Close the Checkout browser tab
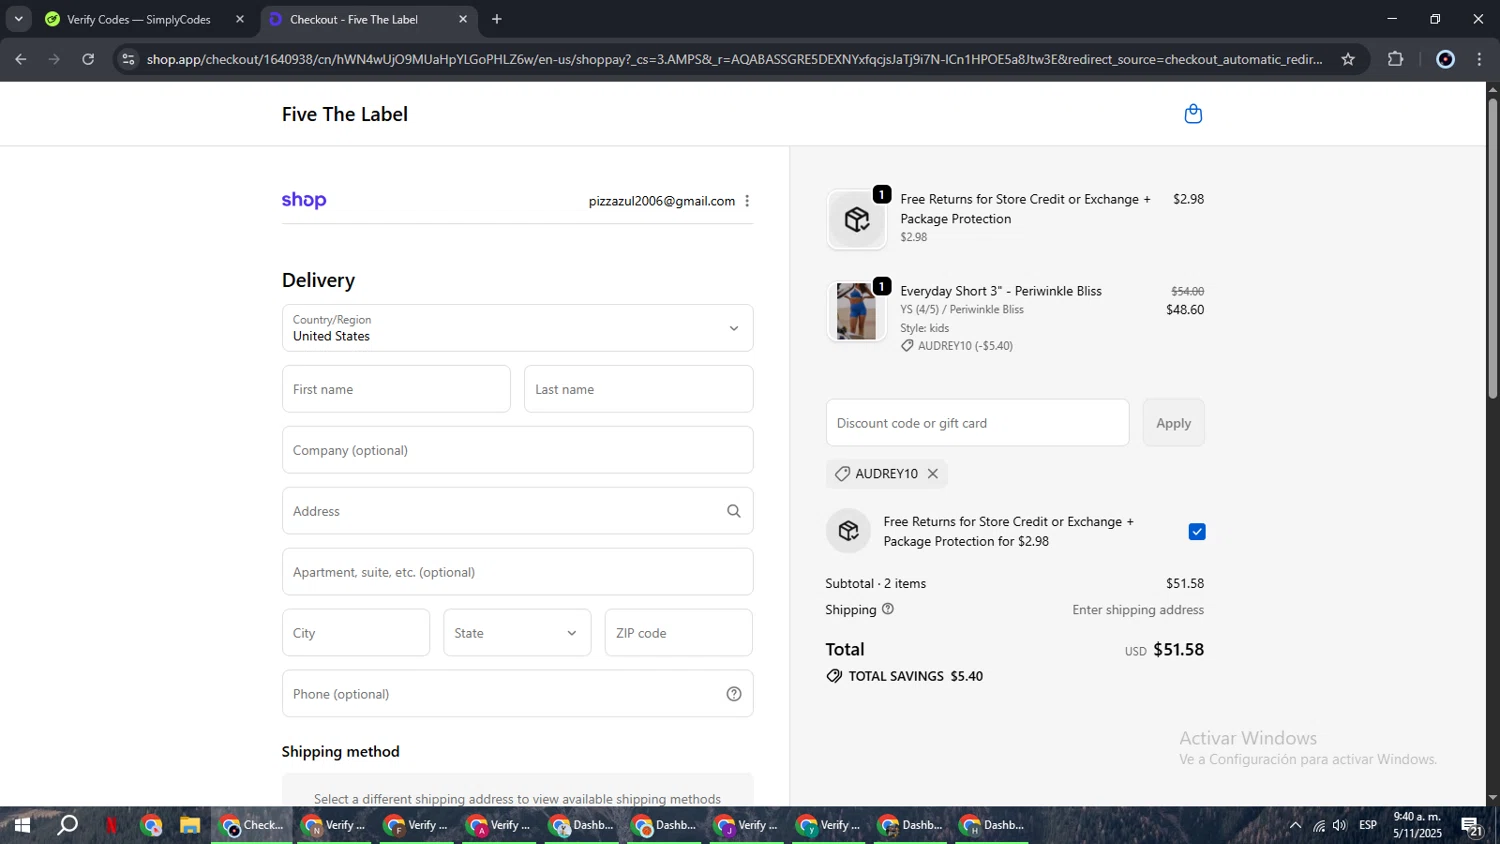 [x=463, y=19]
